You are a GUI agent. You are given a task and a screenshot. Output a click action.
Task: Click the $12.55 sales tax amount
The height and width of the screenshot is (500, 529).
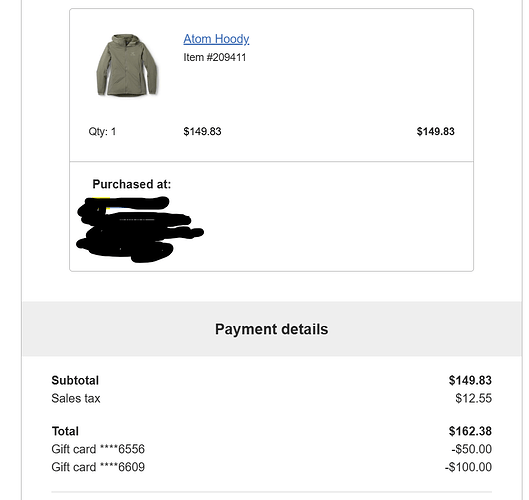[x=473, y=398]
